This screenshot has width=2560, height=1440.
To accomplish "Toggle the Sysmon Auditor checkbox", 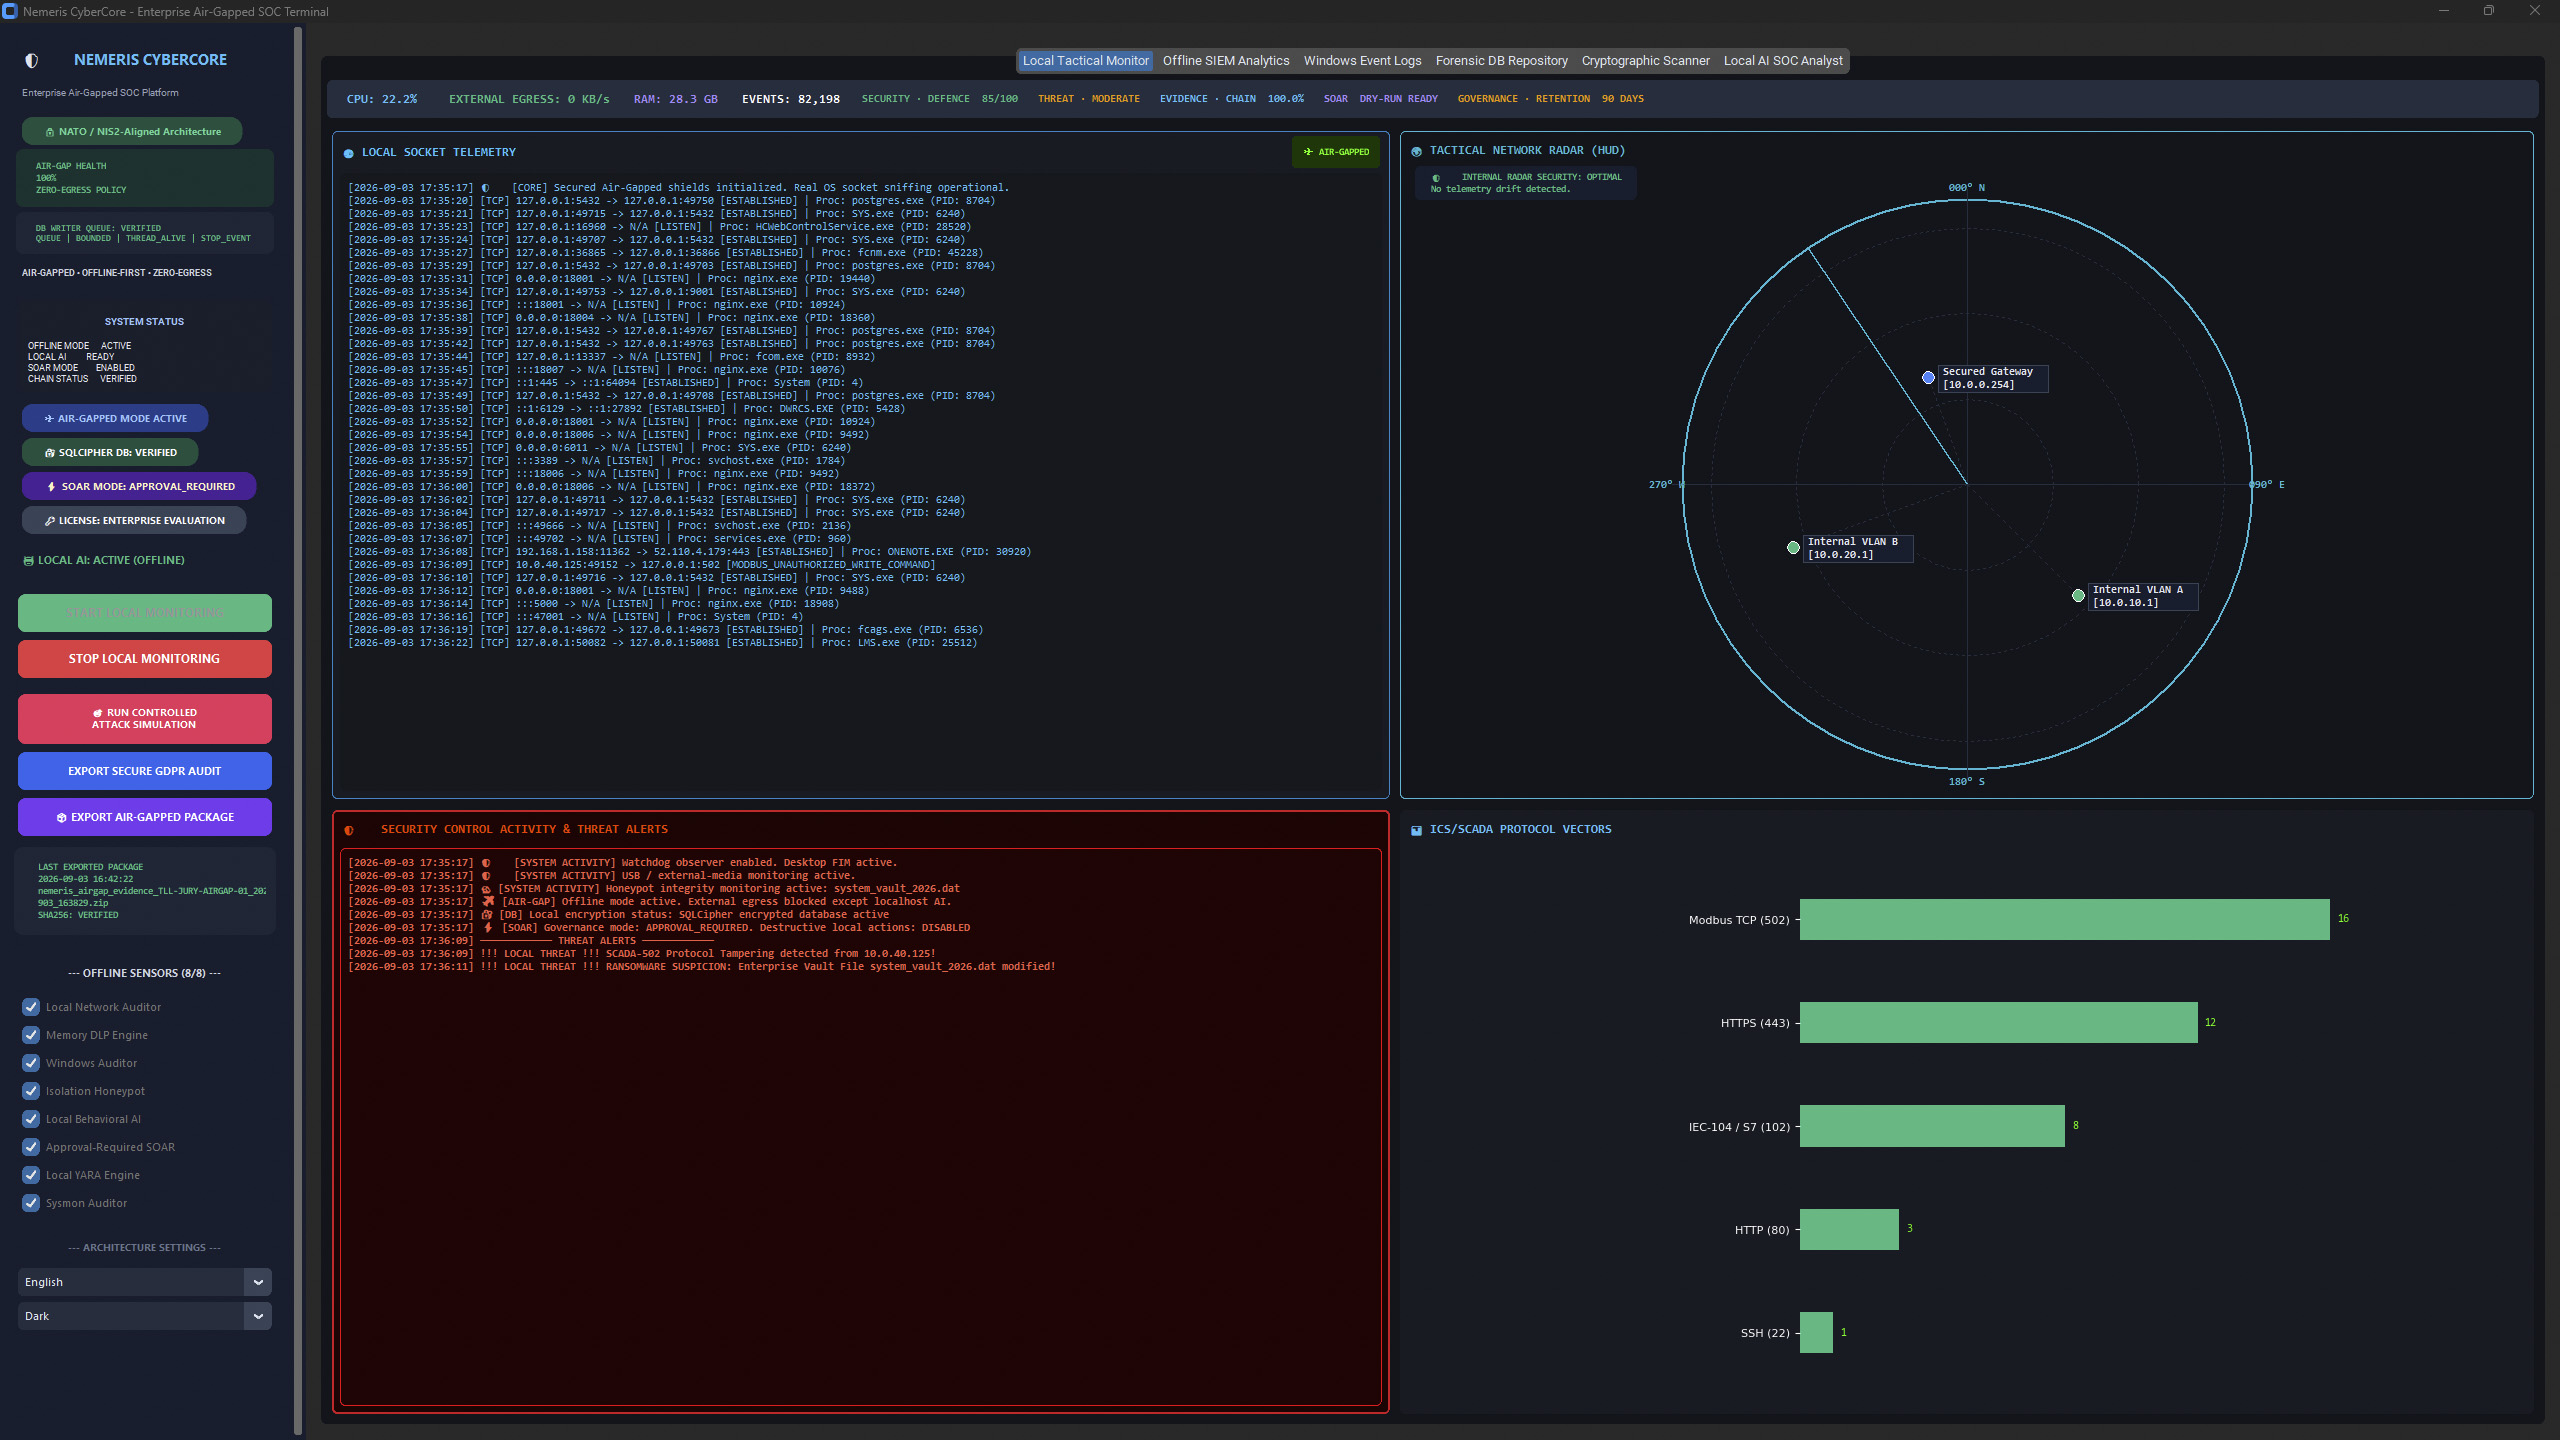I will coord(31,1203).
